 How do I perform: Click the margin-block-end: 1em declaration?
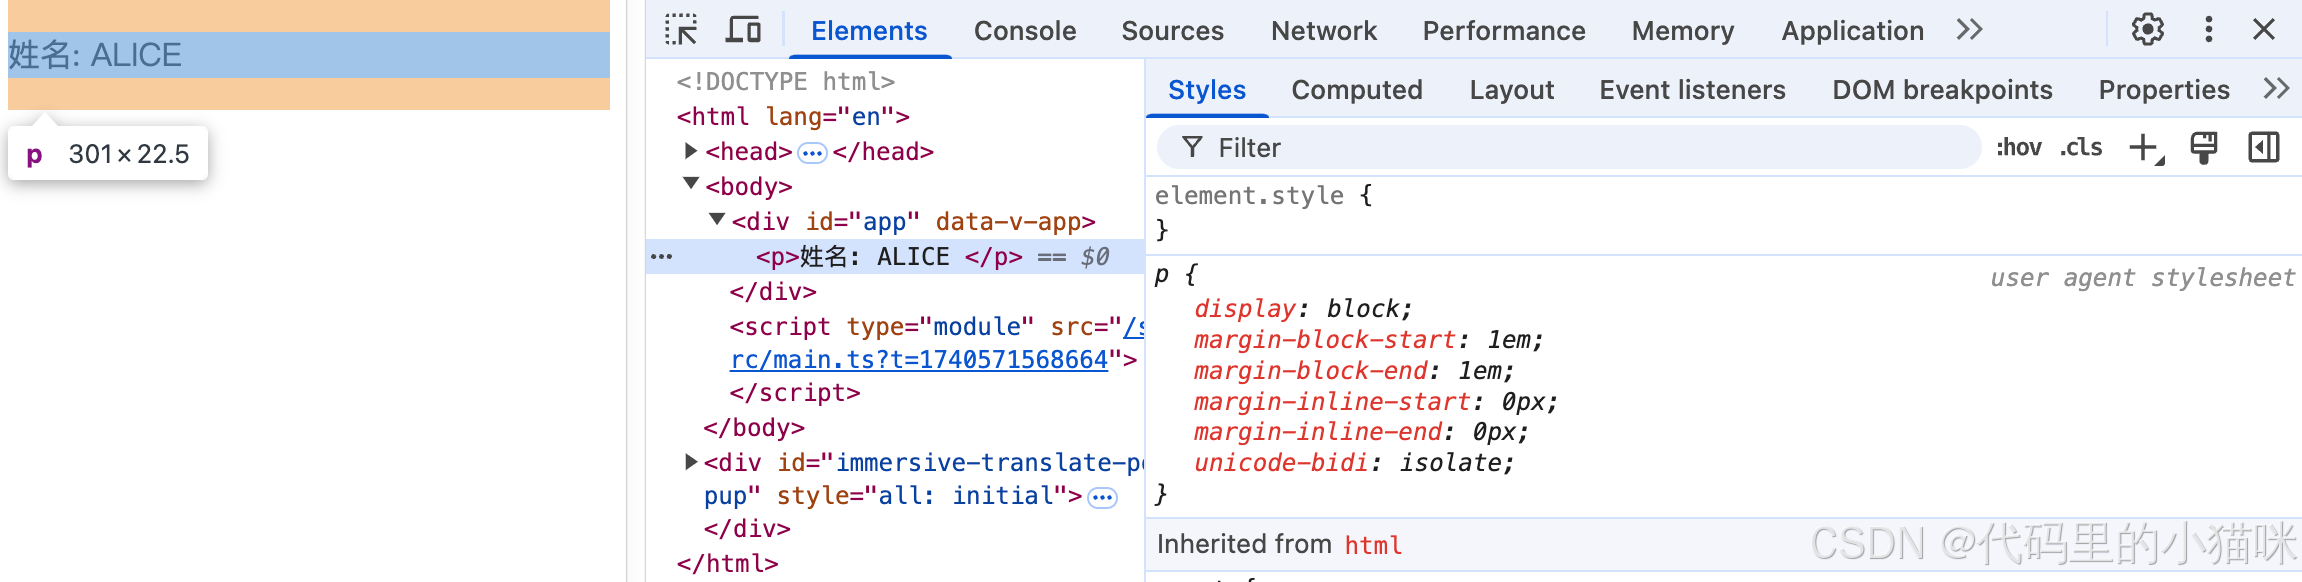[x=1354, y=371]
